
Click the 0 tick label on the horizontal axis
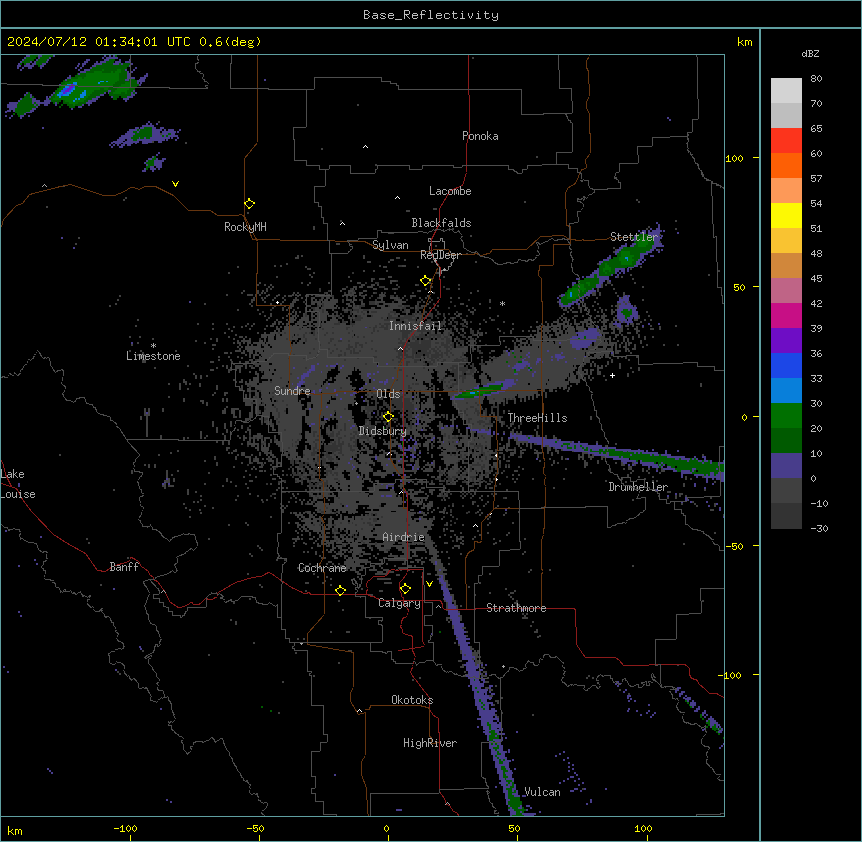[386, 828]
